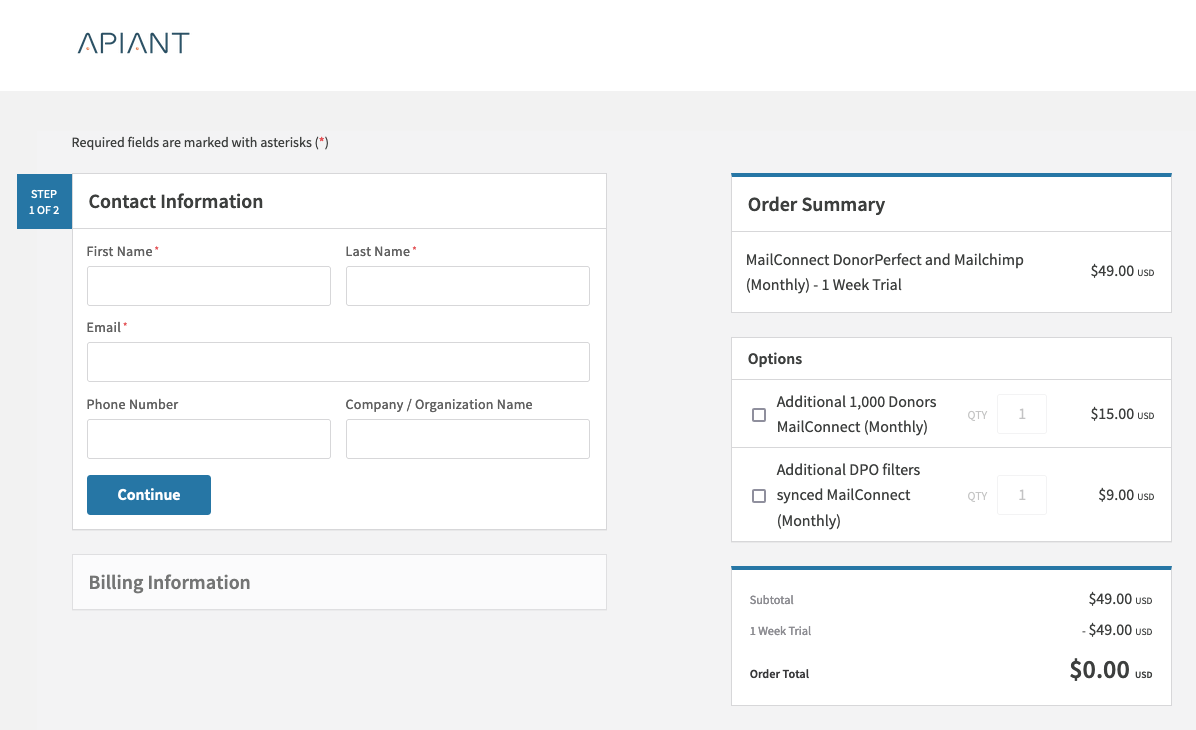Select the Email input field

[338, 362]
